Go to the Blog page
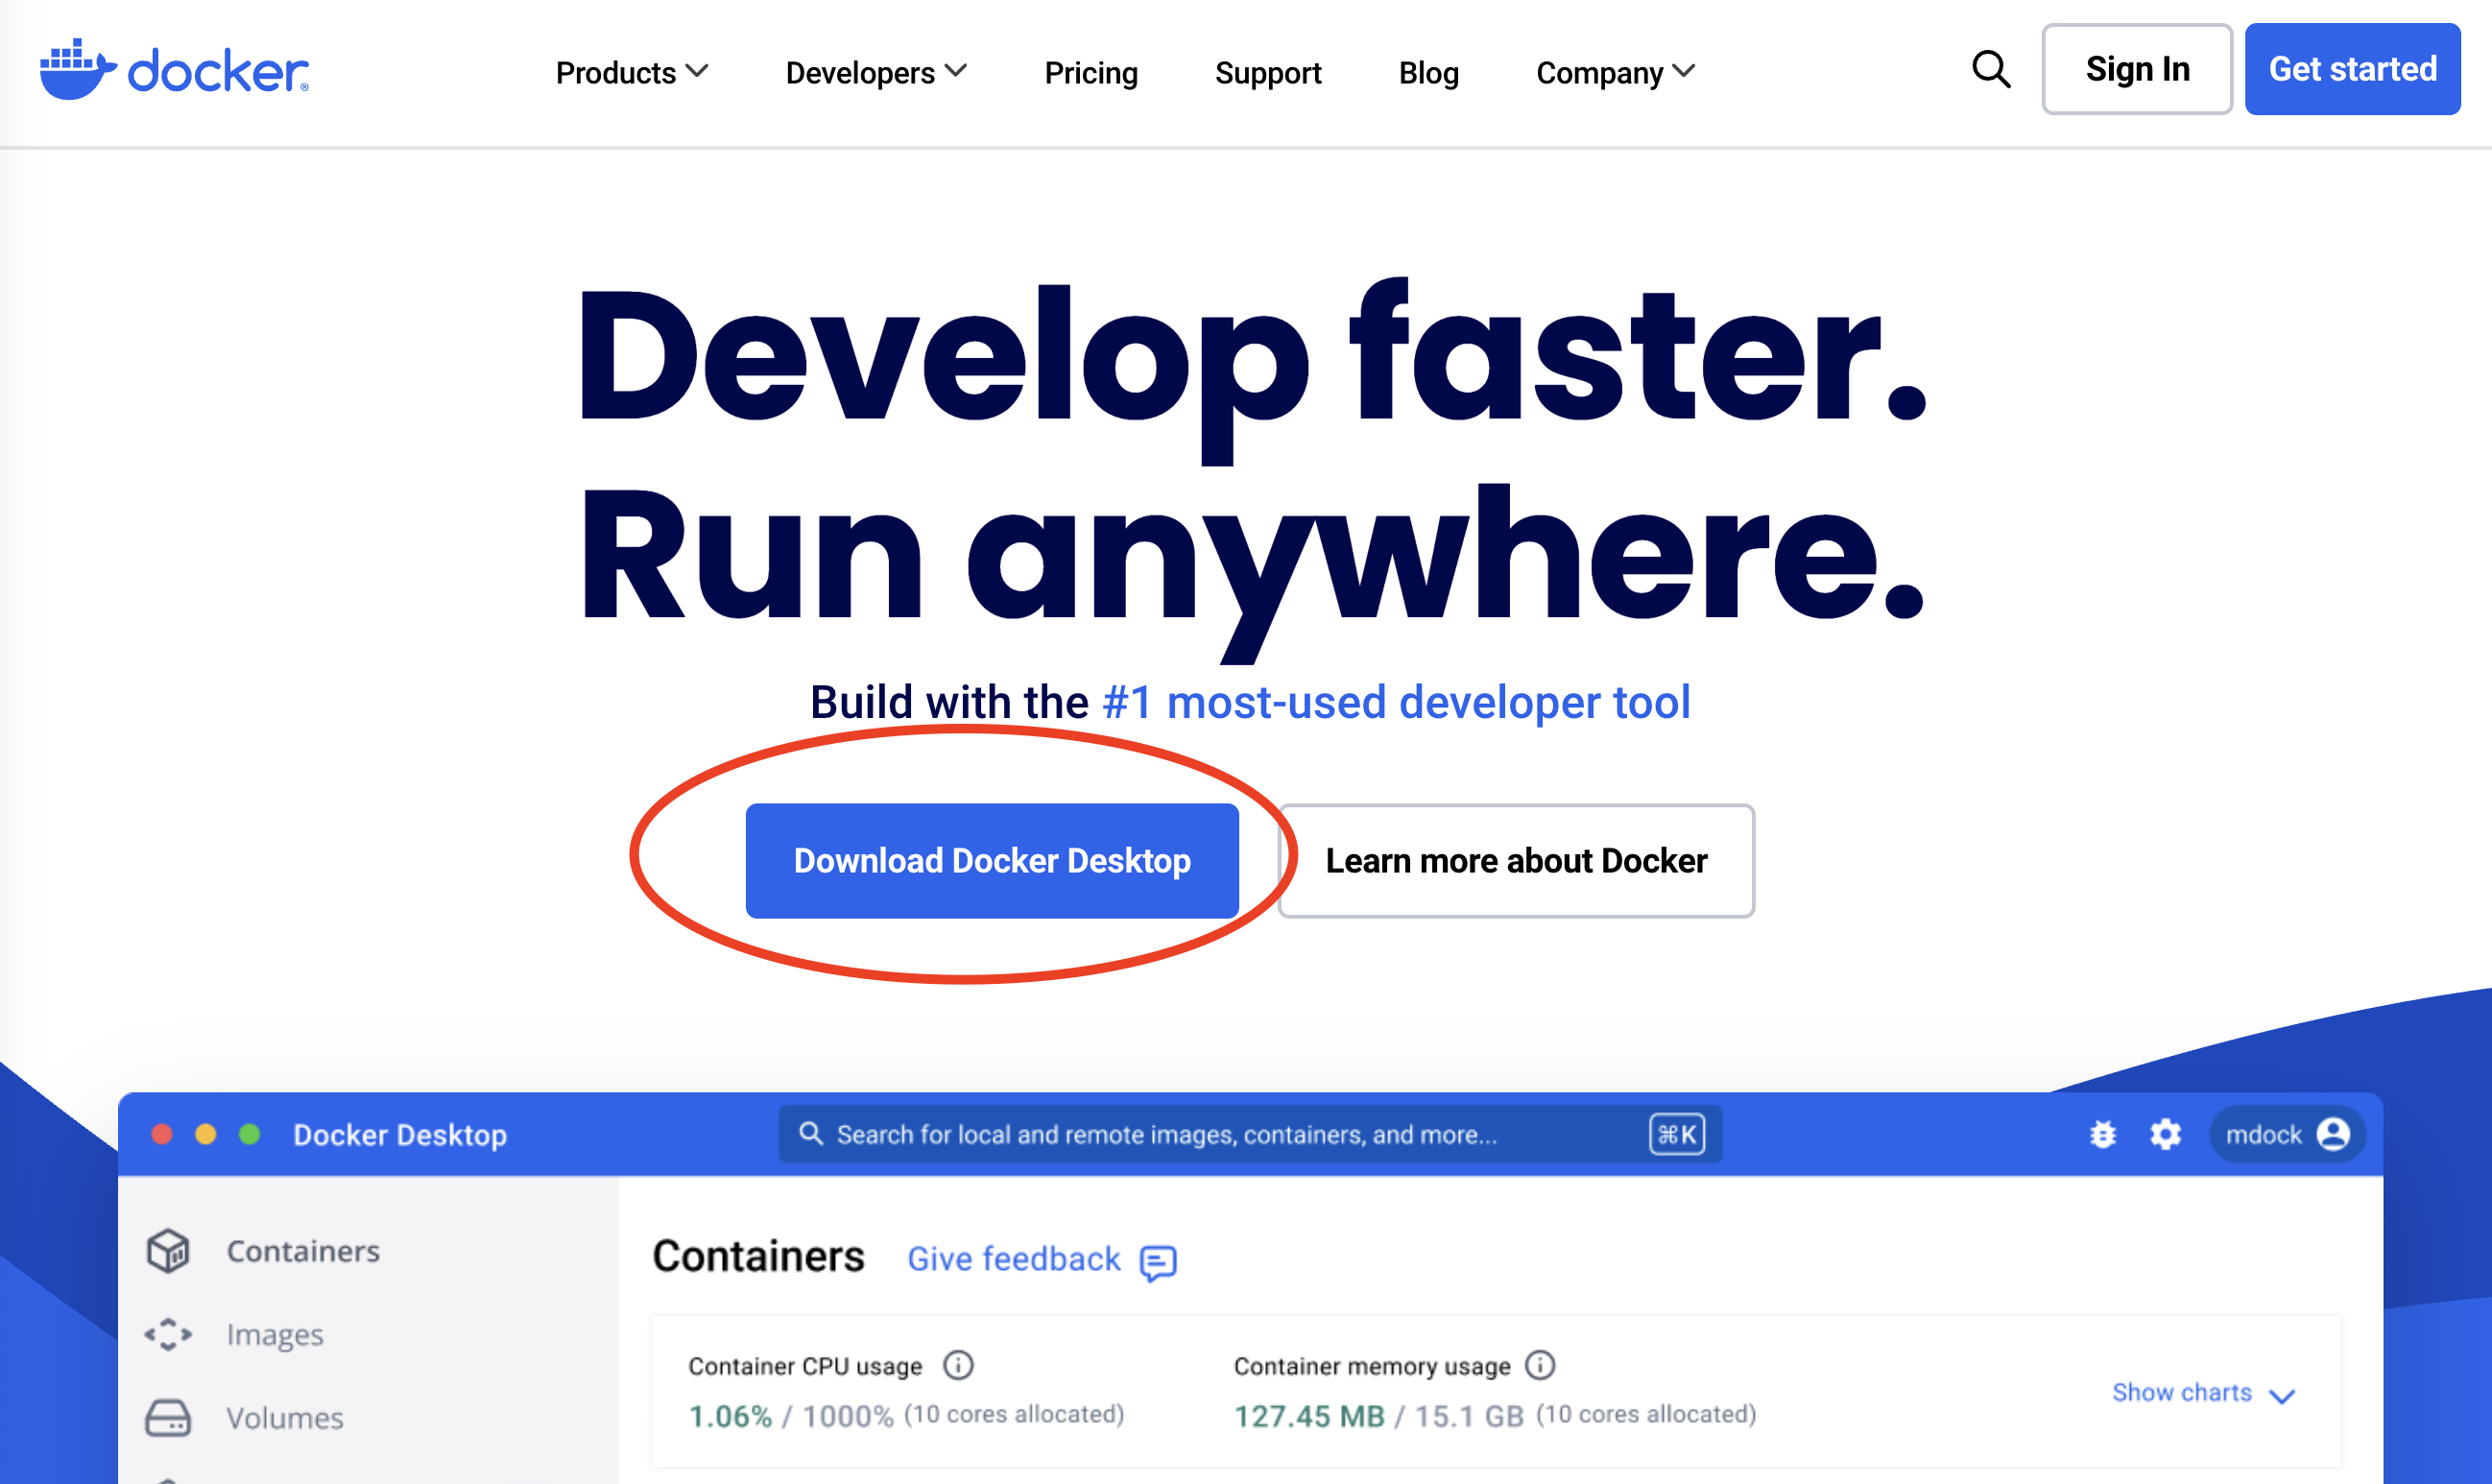 [x=1428, y=72]
